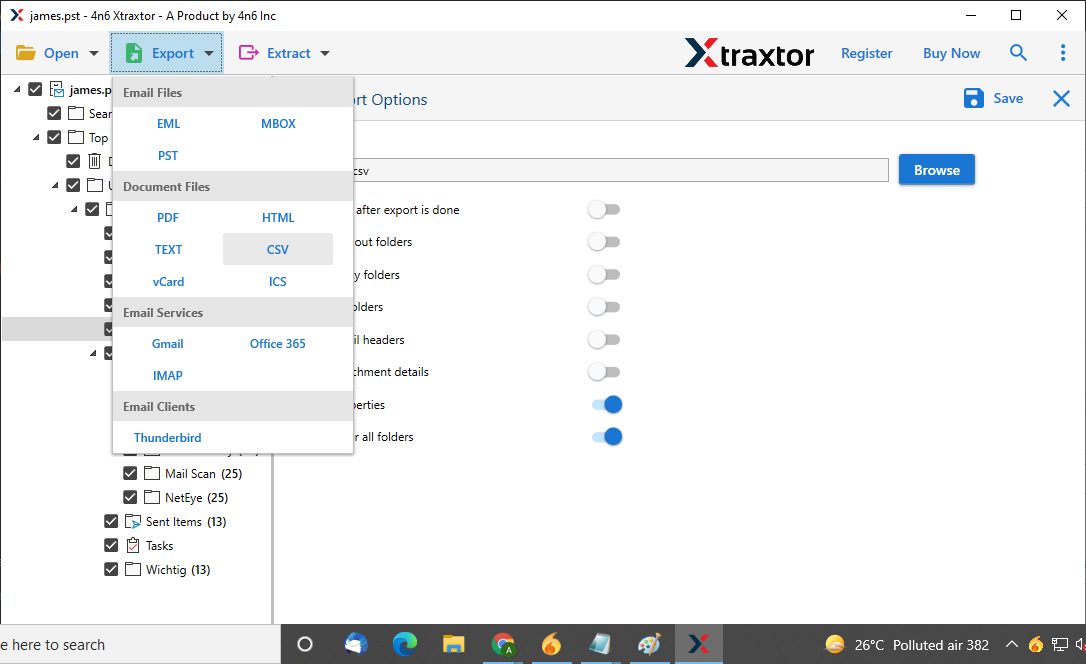Select PDF from the export menu
The image size is (1086, 664).
pos(168,218)
